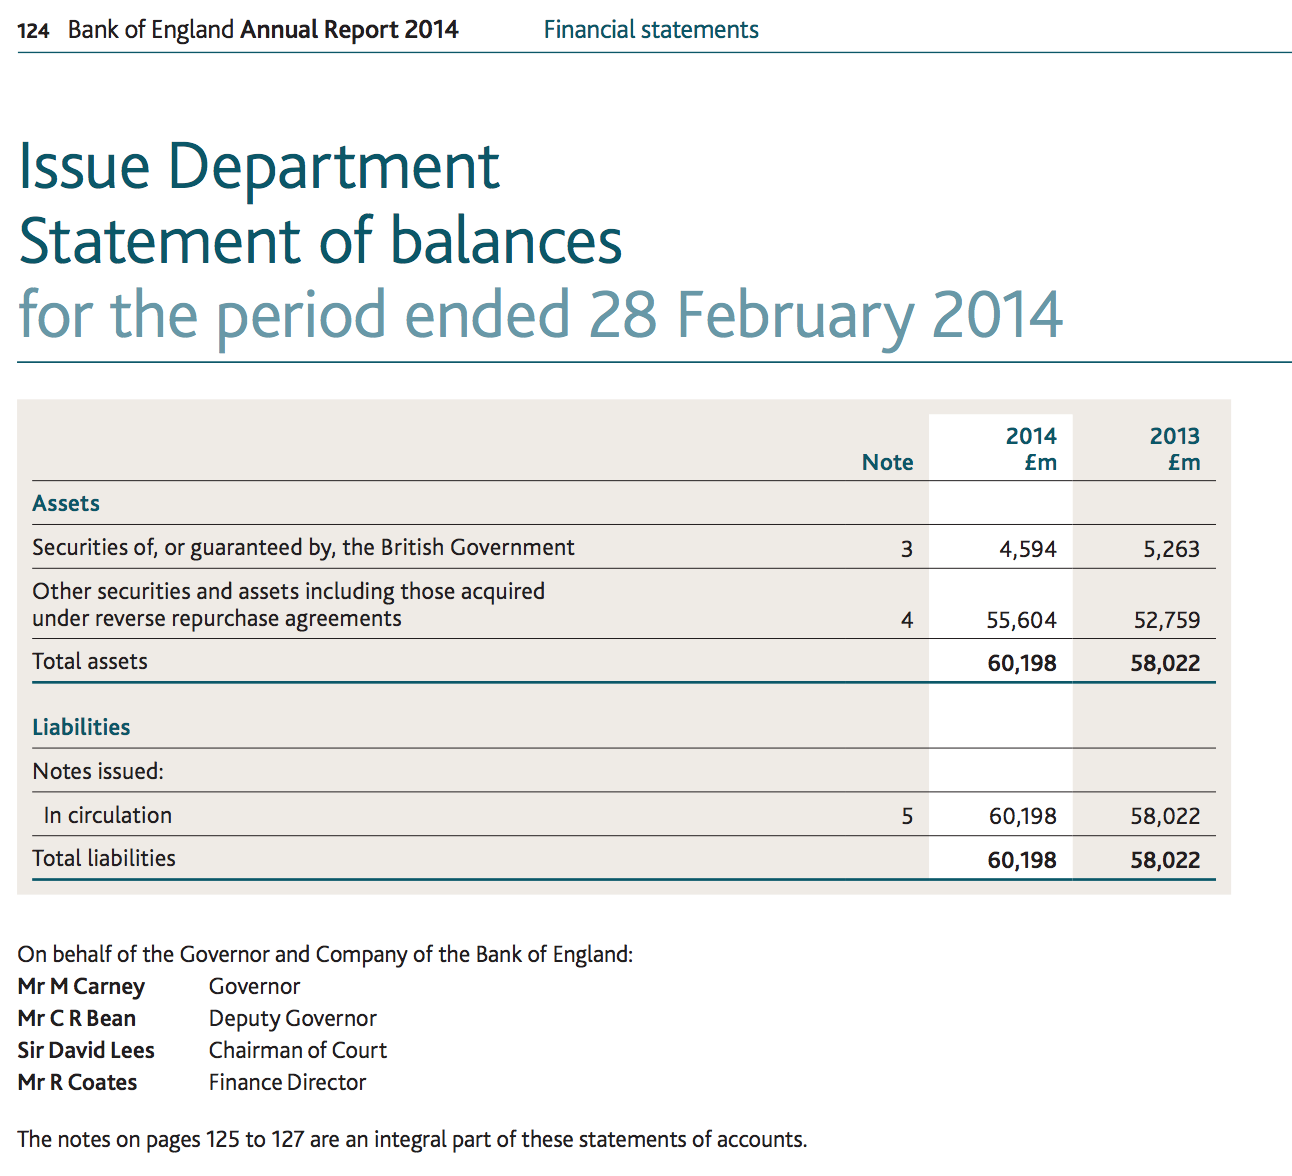Click page number 124 in header
The width and height of the screenshot is (1292, 1176).
pos(33,31)
